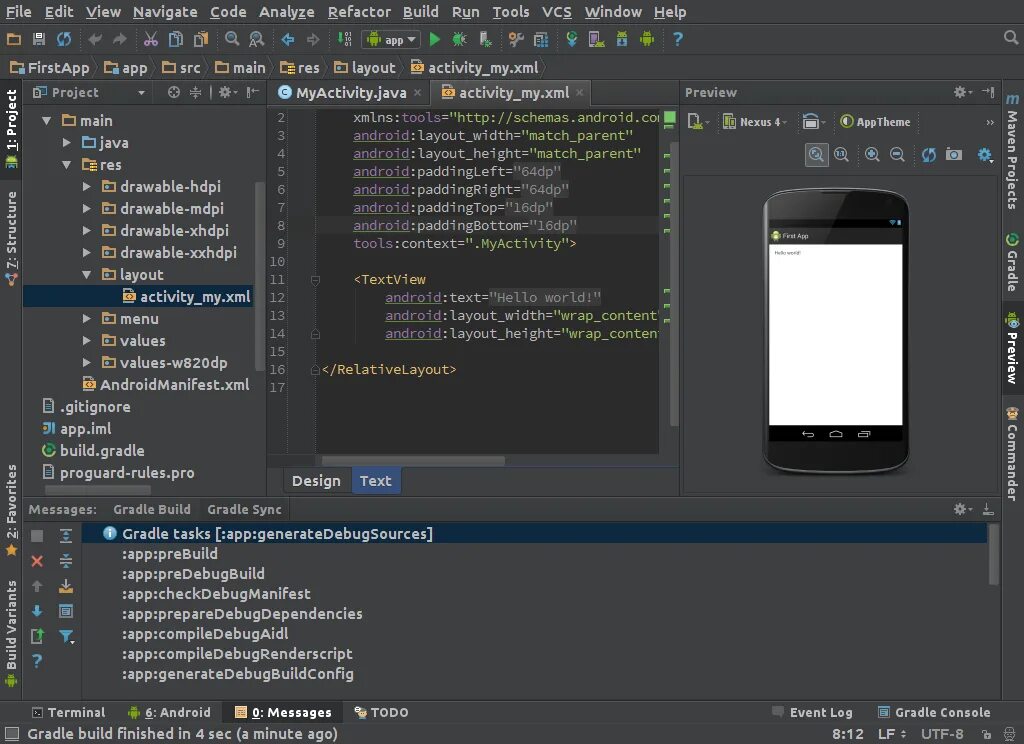Run the app with green play button
This screenshot has width=1024, height=744.
pyautogui.click(x=434, y=39)
